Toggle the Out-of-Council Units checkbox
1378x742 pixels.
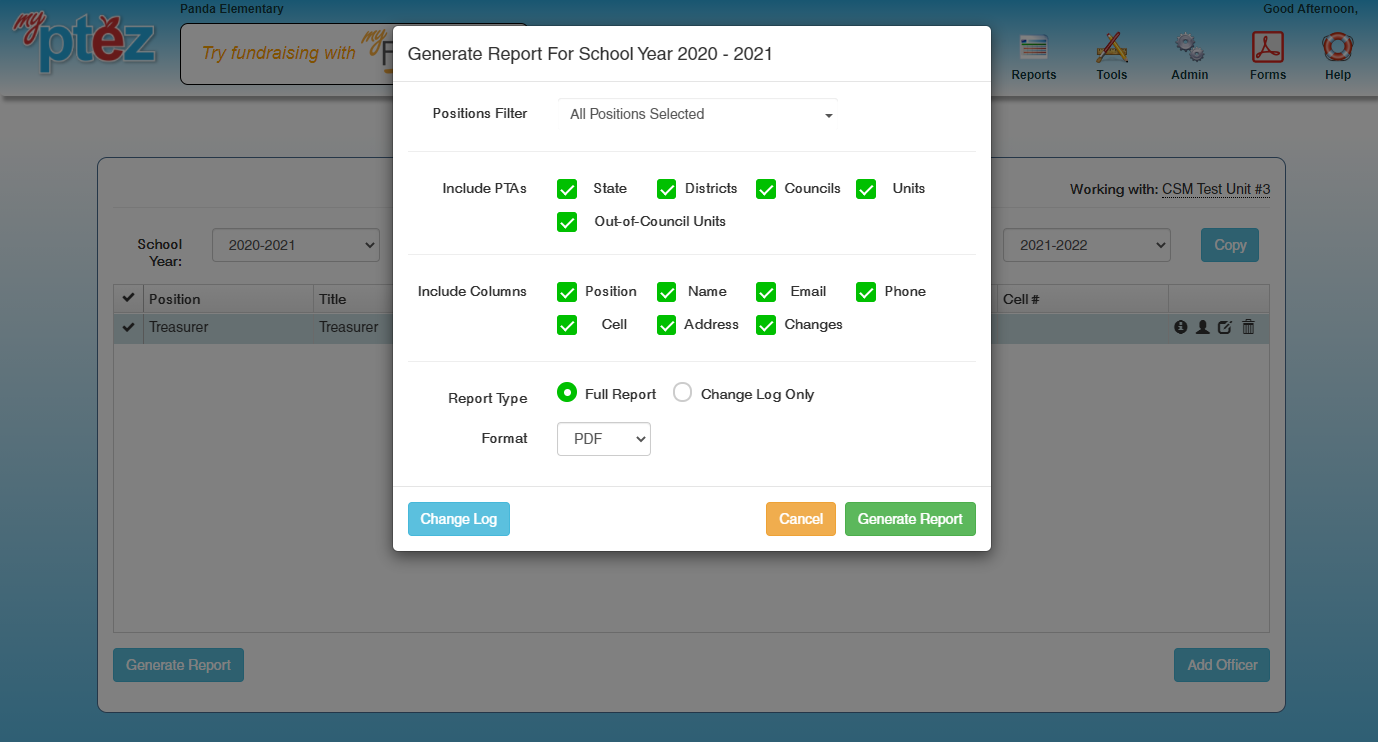(567, 222)
